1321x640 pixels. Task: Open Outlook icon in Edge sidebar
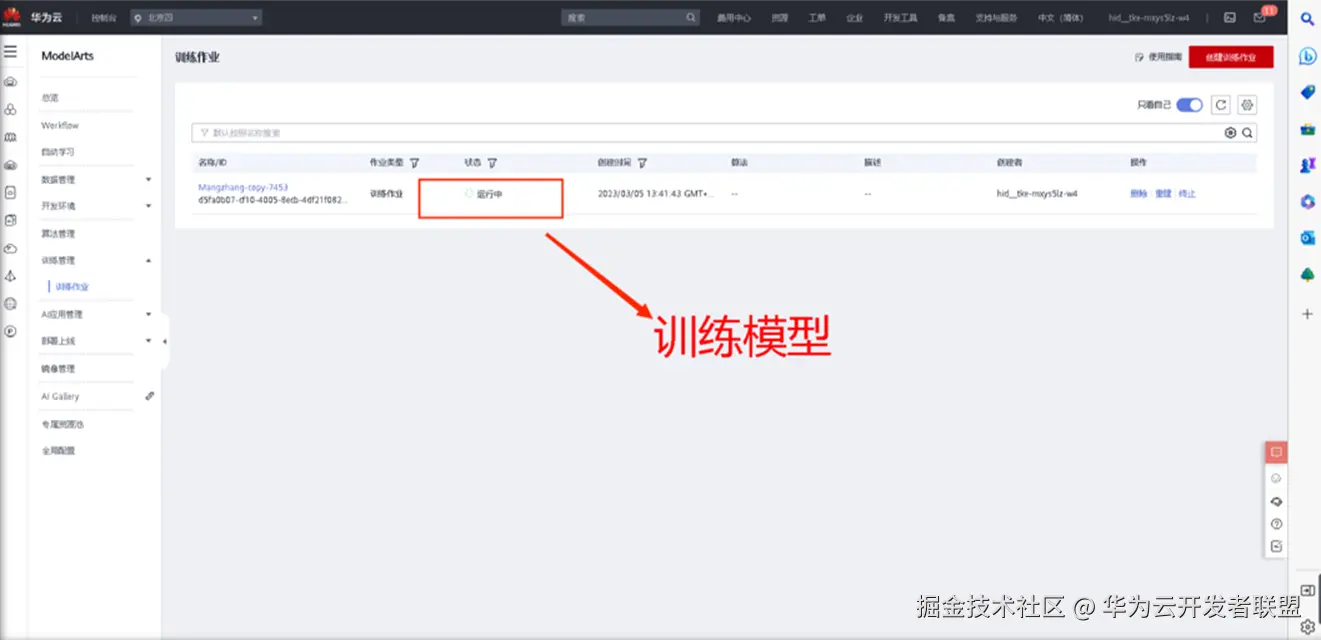pyautogui.click(x=1307, y=238)
